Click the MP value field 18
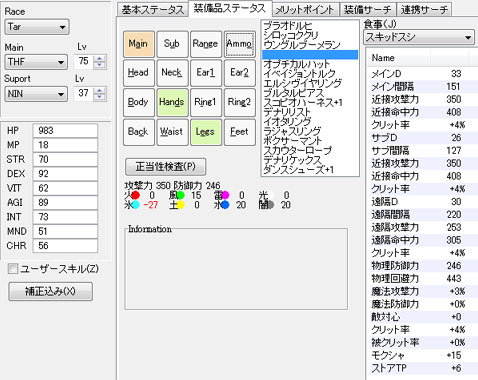 pos(65,145)
